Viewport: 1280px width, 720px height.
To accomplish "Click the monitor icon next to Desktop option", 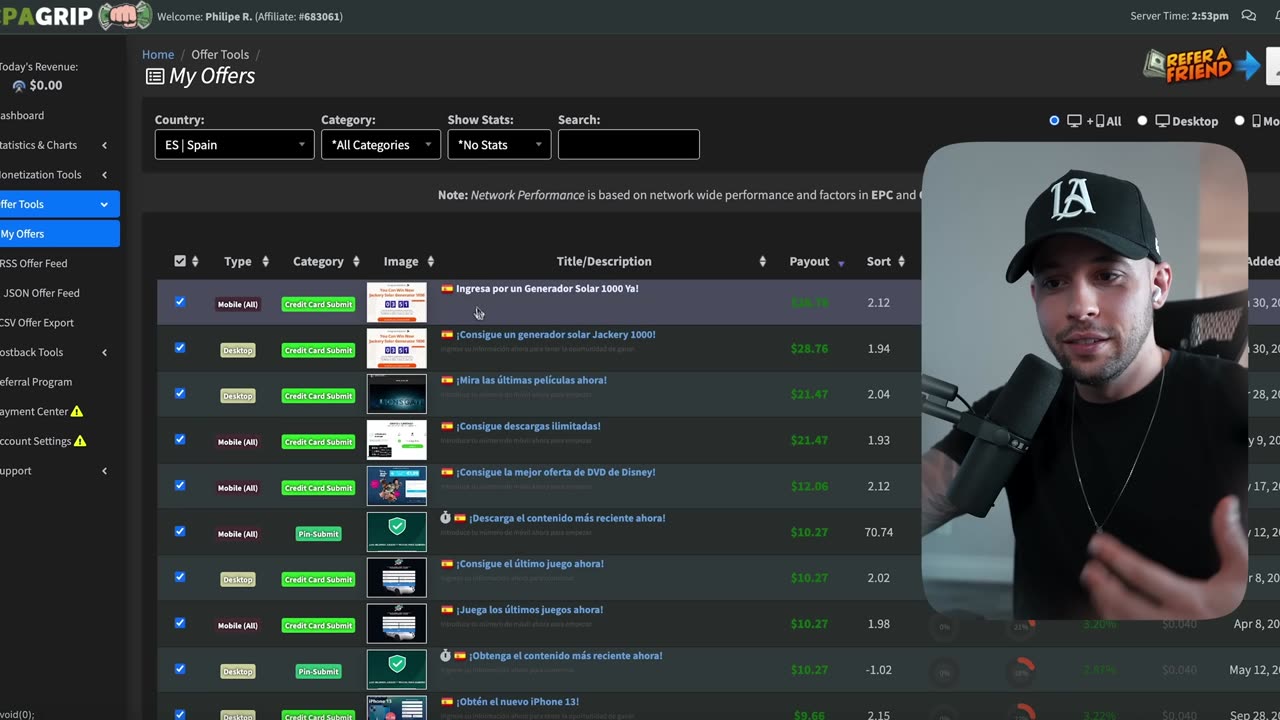I will coord(1162,121).
